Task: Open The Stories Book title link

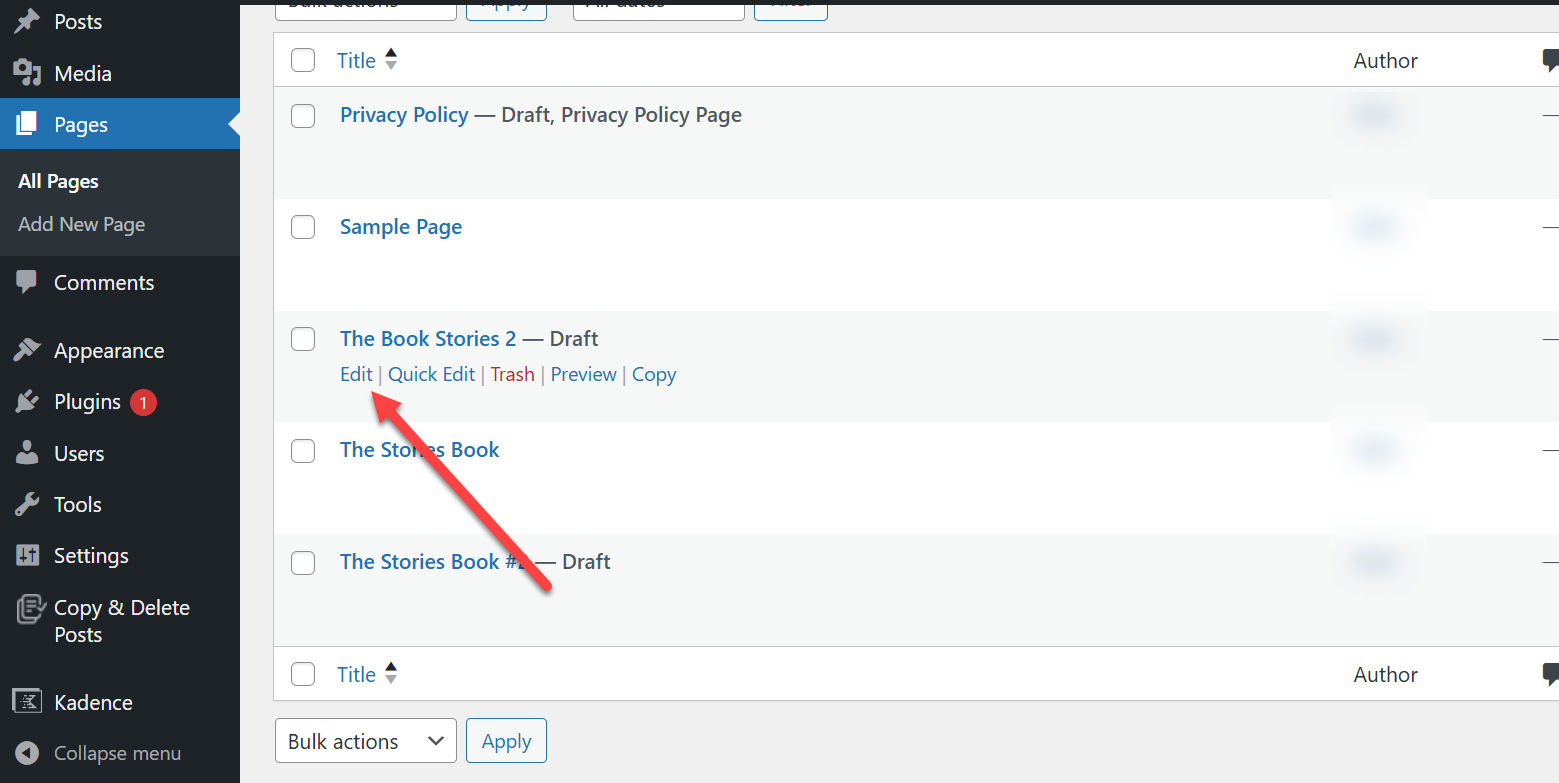Action: (419, 450)
